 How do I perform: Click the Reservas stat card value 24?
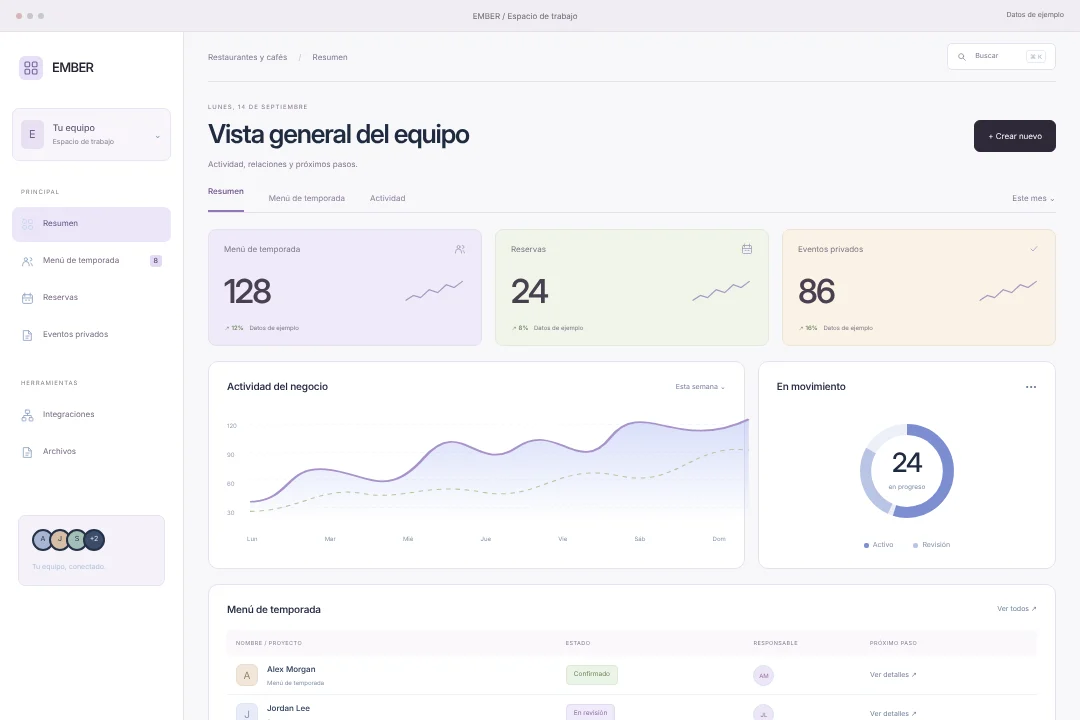coord(529,291)
